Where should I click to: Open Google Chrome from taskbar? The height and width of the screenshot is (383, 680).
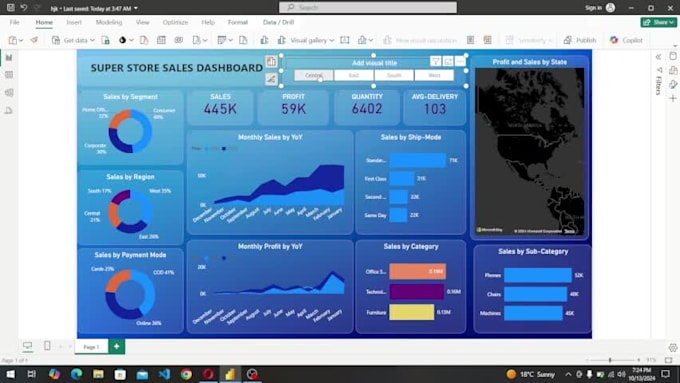click(x=186, y=374)
